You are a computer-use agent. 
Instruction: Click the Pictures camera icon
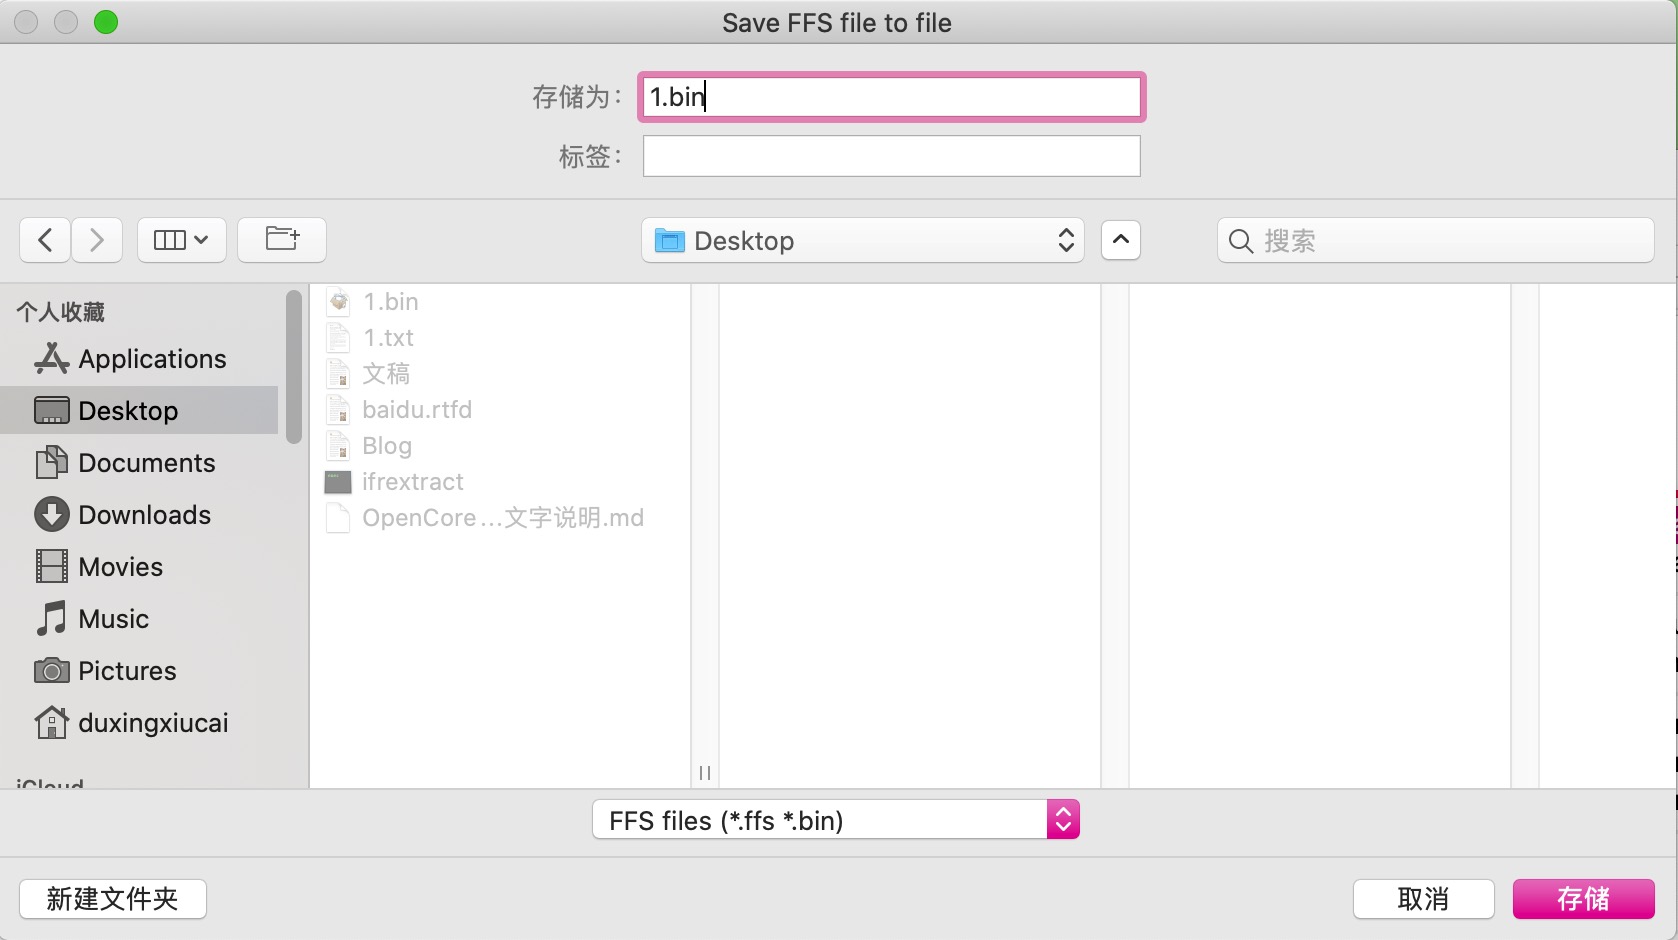point(51,670)
